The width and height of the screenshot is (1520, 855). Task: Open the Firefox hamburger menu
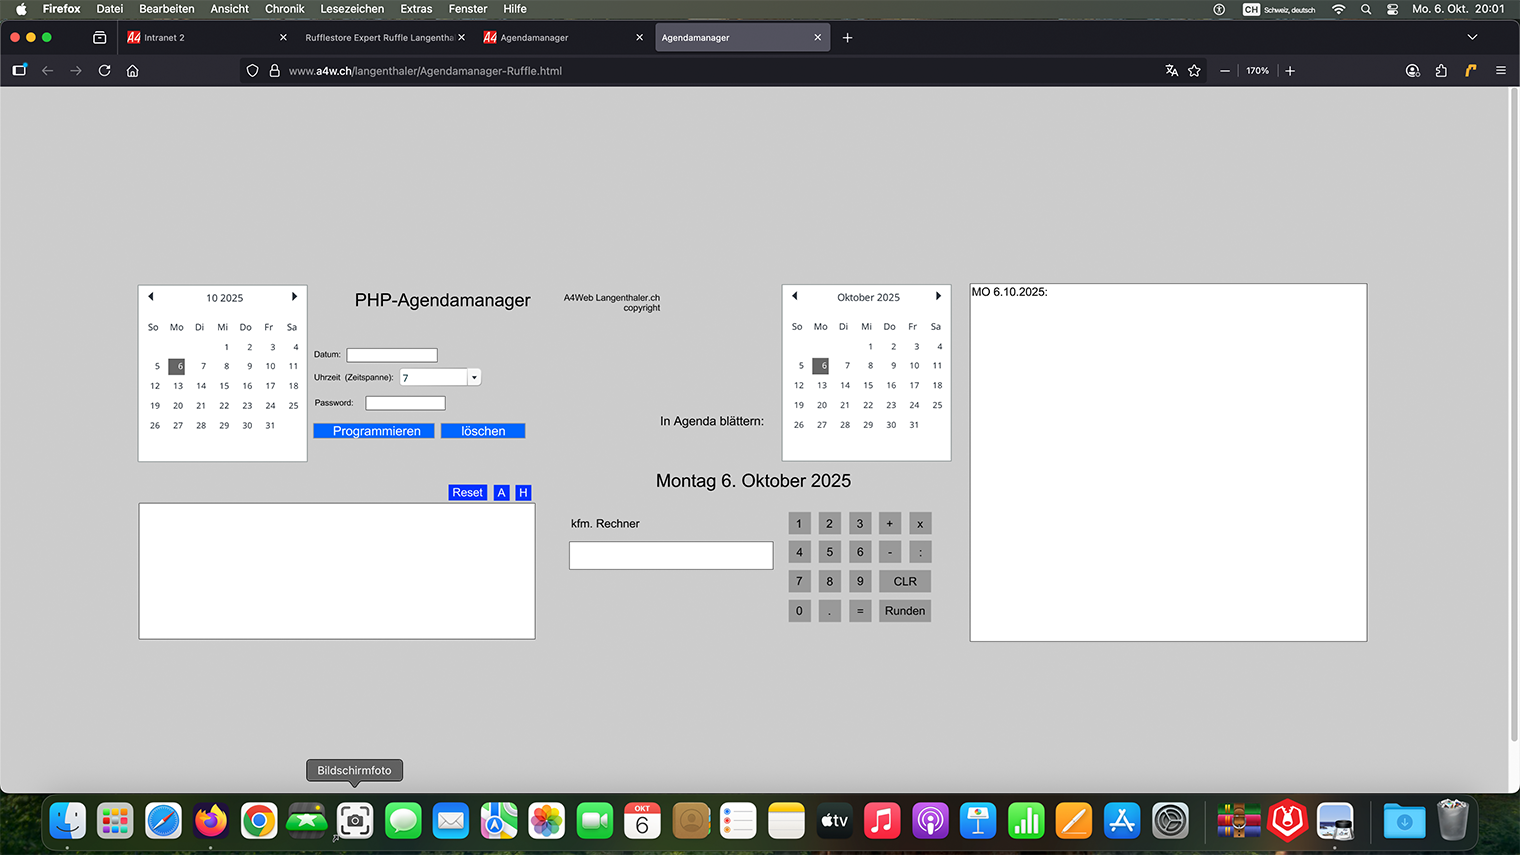pos(1500,71)
